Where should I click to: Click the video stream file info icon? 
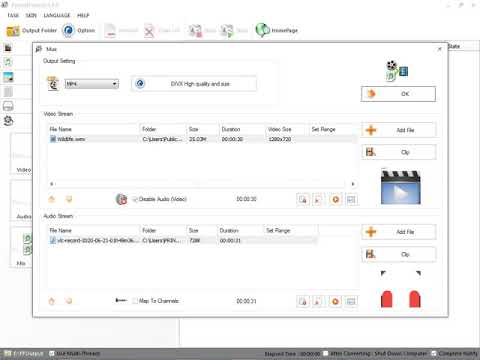(x=303, y=200)
